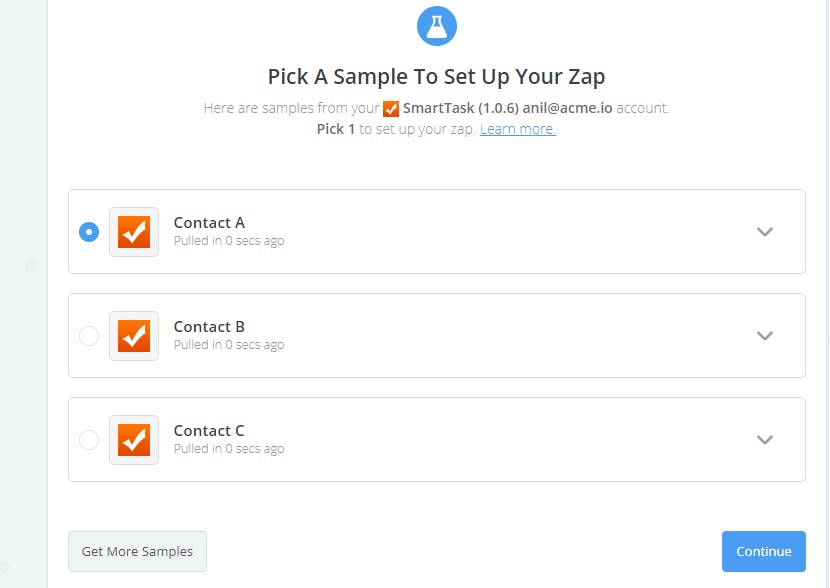The height and width of the screenshot is (588, 830).
Task: Click the SmartTask checkmark icon for Contact C
Action: click(x=134, y=440)
